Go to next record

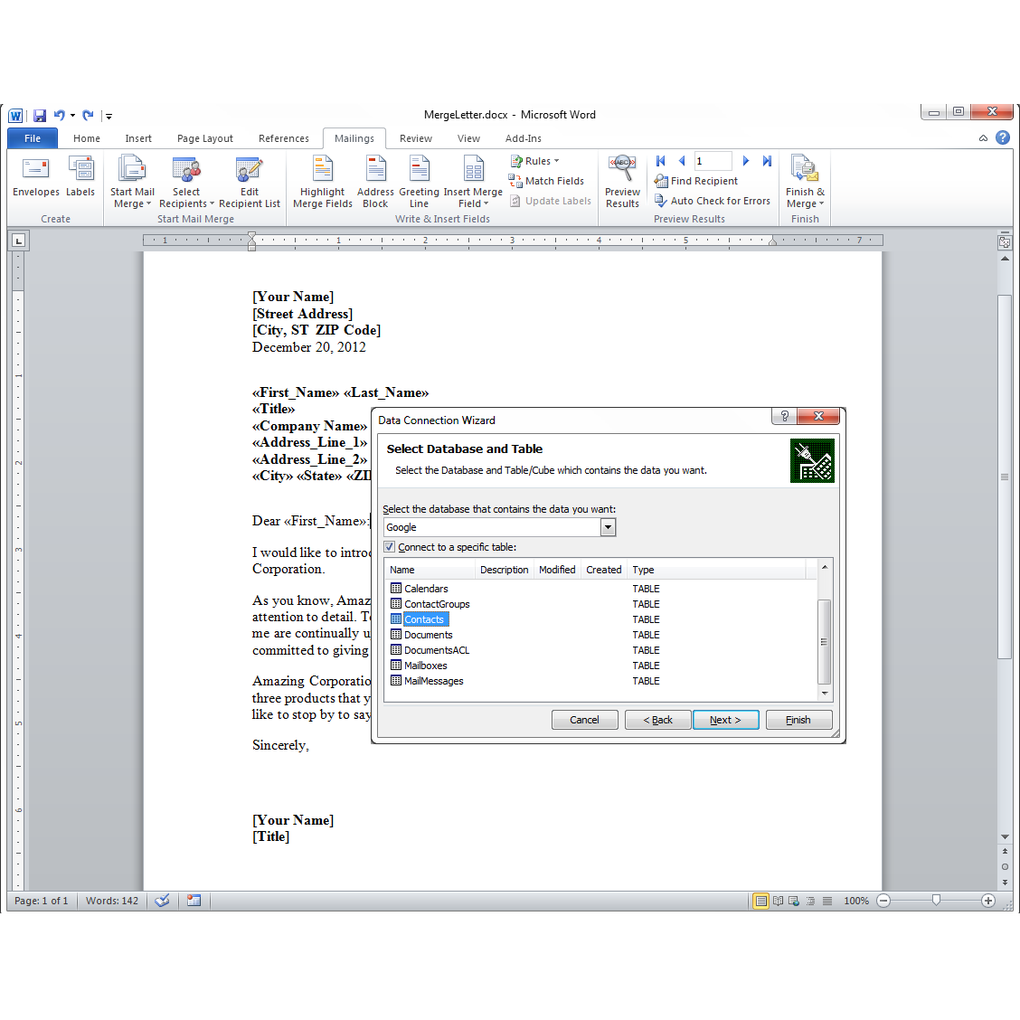pos(745,161)
